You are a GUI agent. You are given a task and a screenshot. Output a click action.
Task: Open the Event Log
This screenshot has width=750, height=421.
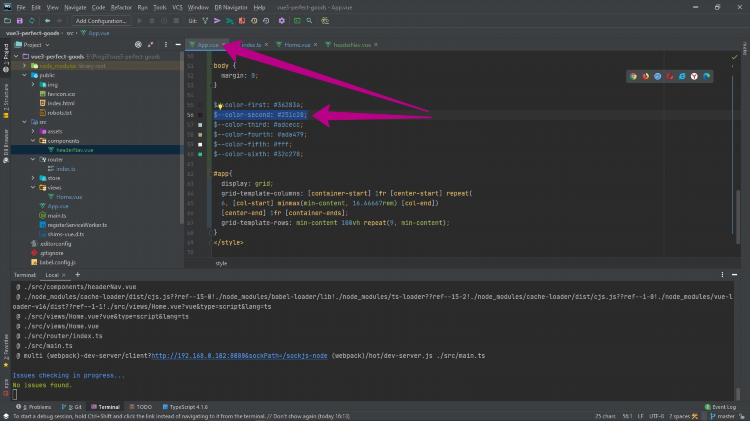[x=720, y=407]
